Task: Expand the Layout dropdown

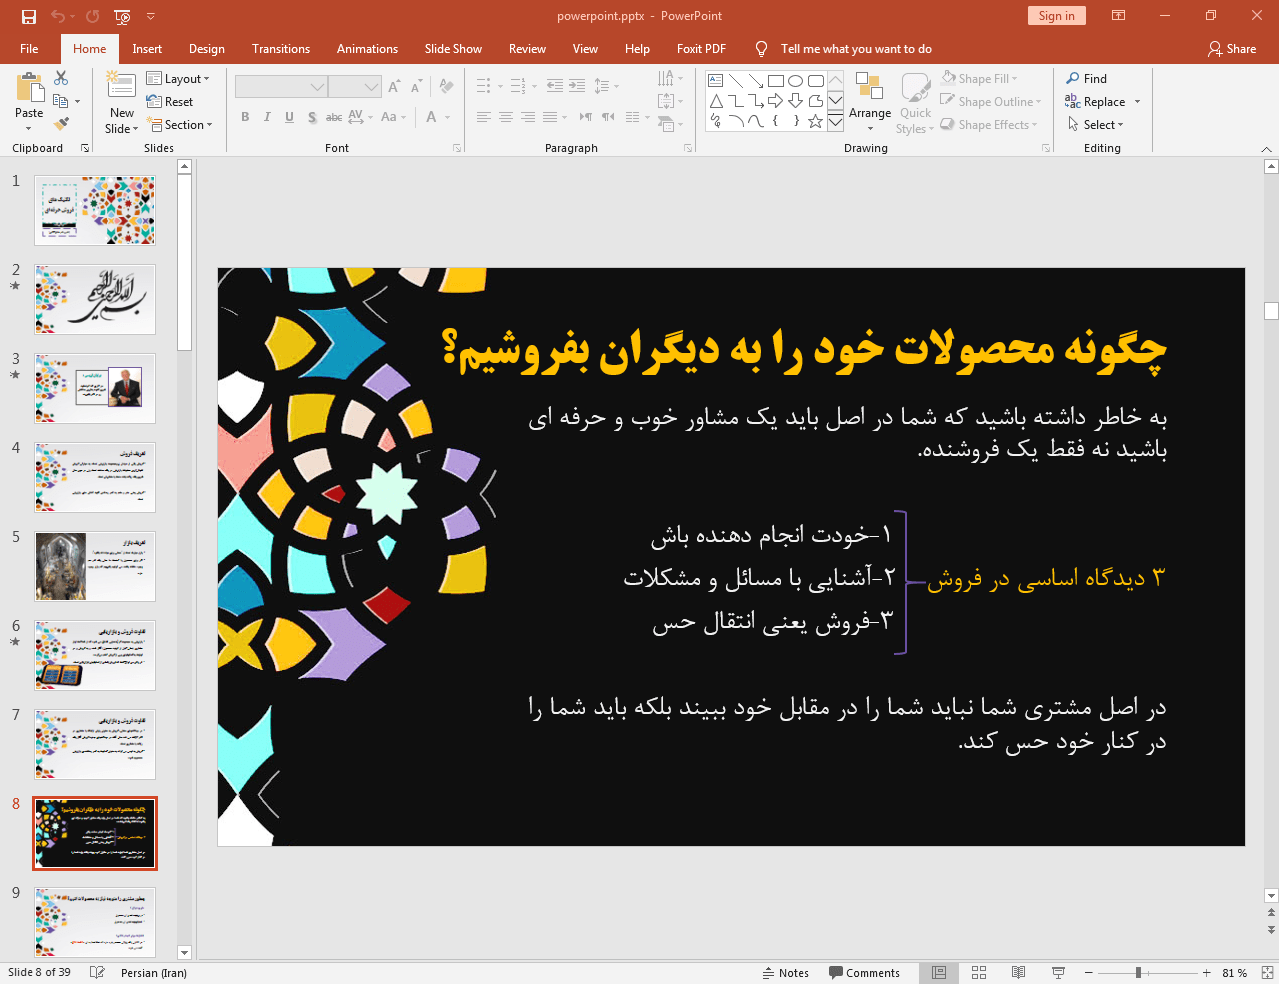Action: coord(178,79)
